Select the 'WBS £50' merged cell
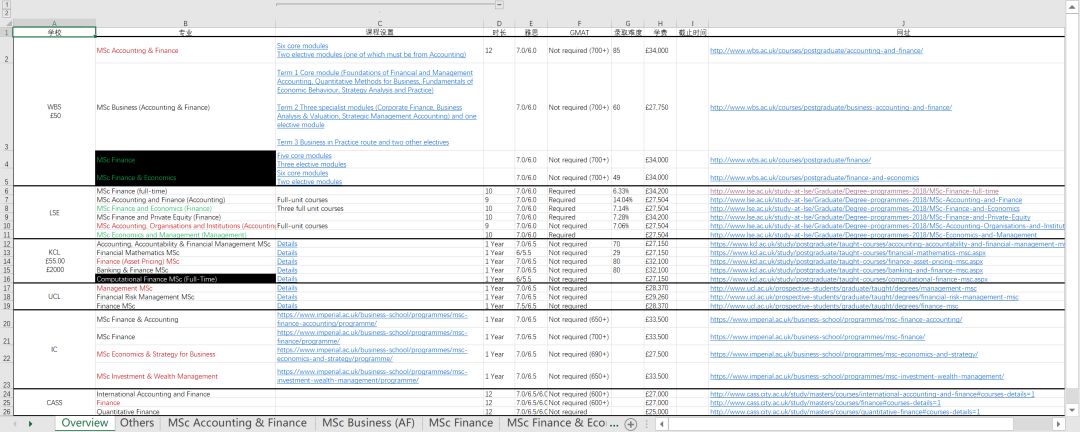Image resolution: width=1080 pixels, height=432 pixels. (54, 111)
